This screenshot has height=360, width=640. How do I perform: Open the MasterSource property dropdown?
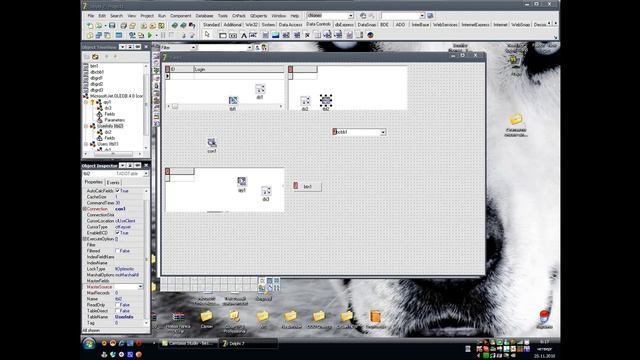pyautogui.click(x=140, y=287)
